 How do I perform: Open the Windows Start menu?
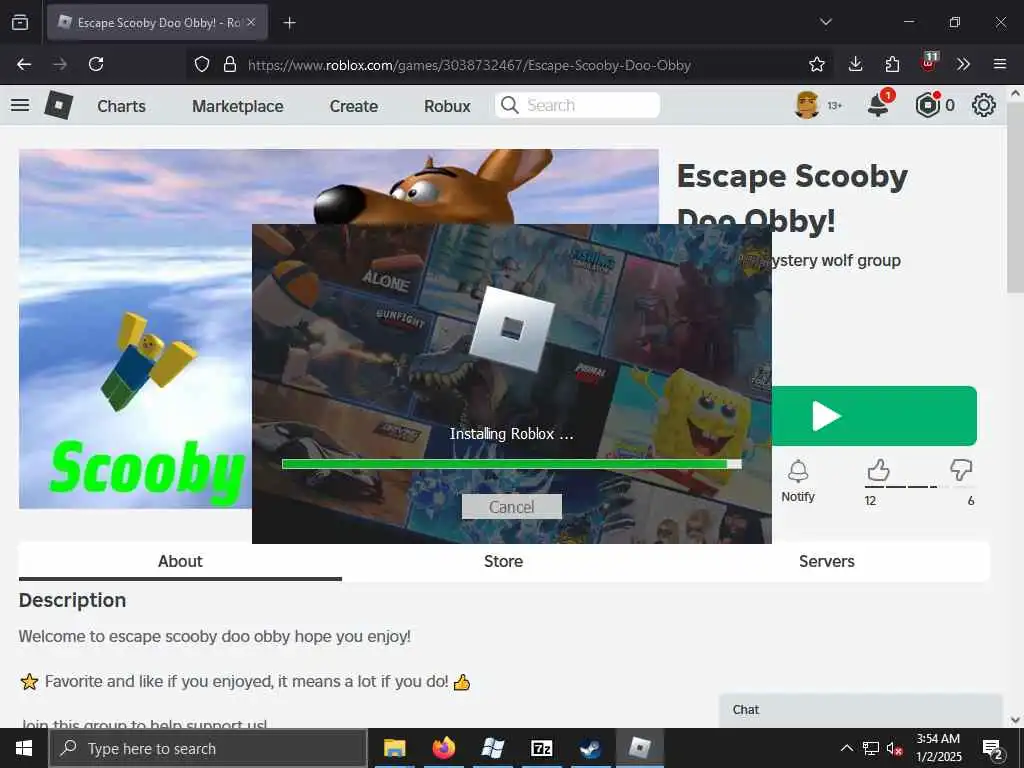click(24, 748)
